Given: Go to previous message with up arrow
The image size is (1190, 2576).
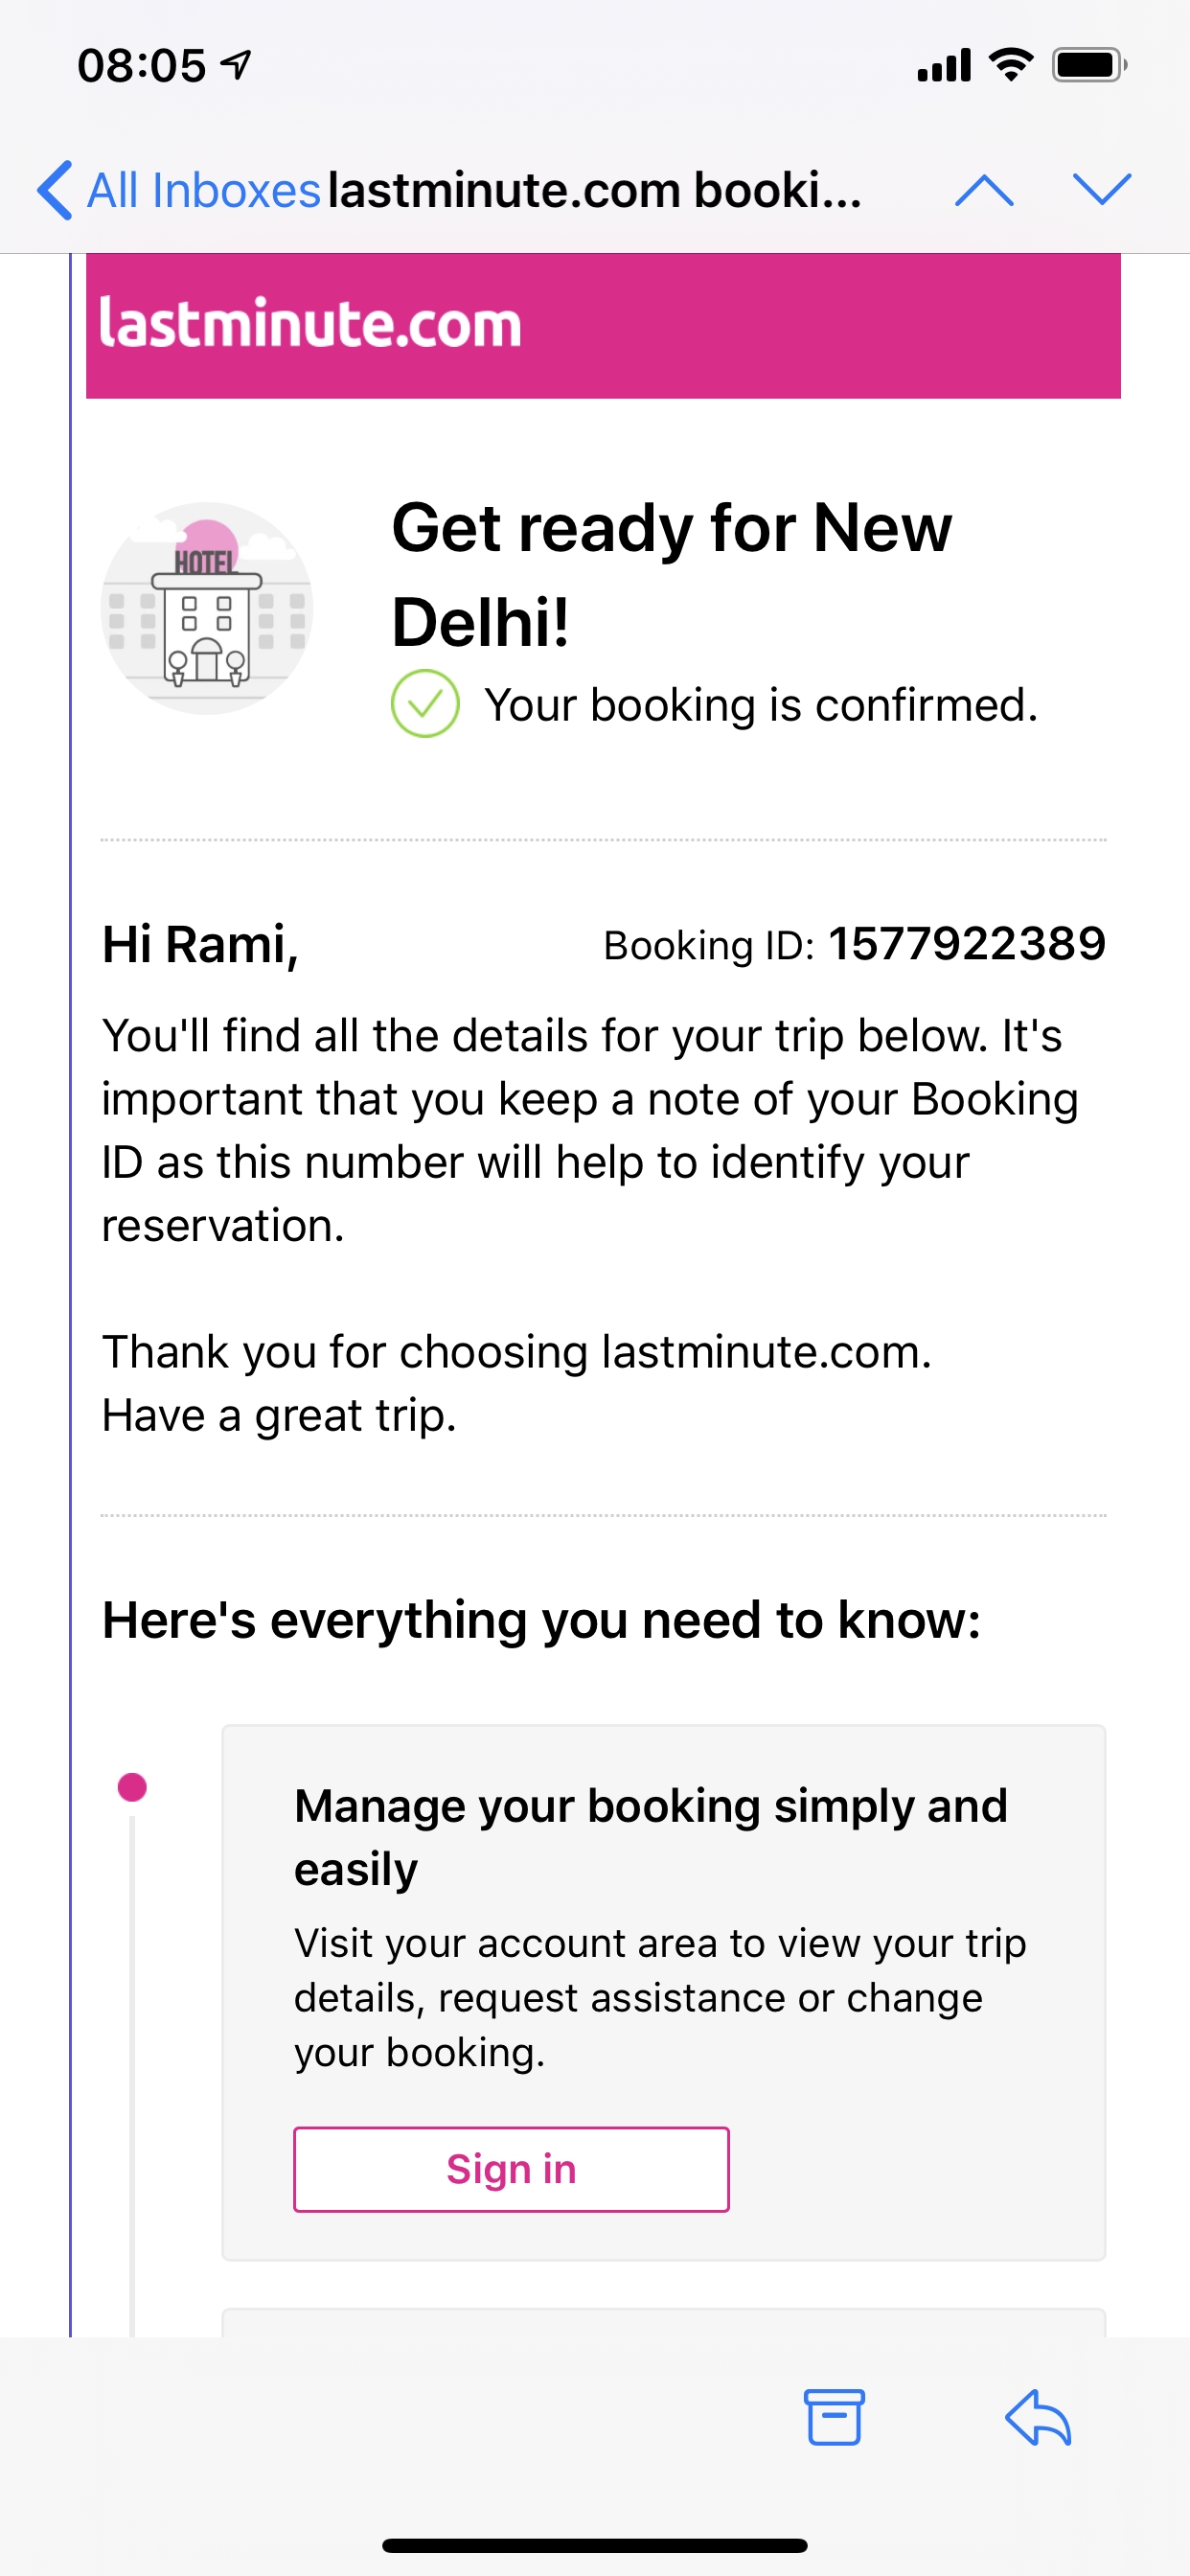Looking at the screenshot, I should 984,190.
